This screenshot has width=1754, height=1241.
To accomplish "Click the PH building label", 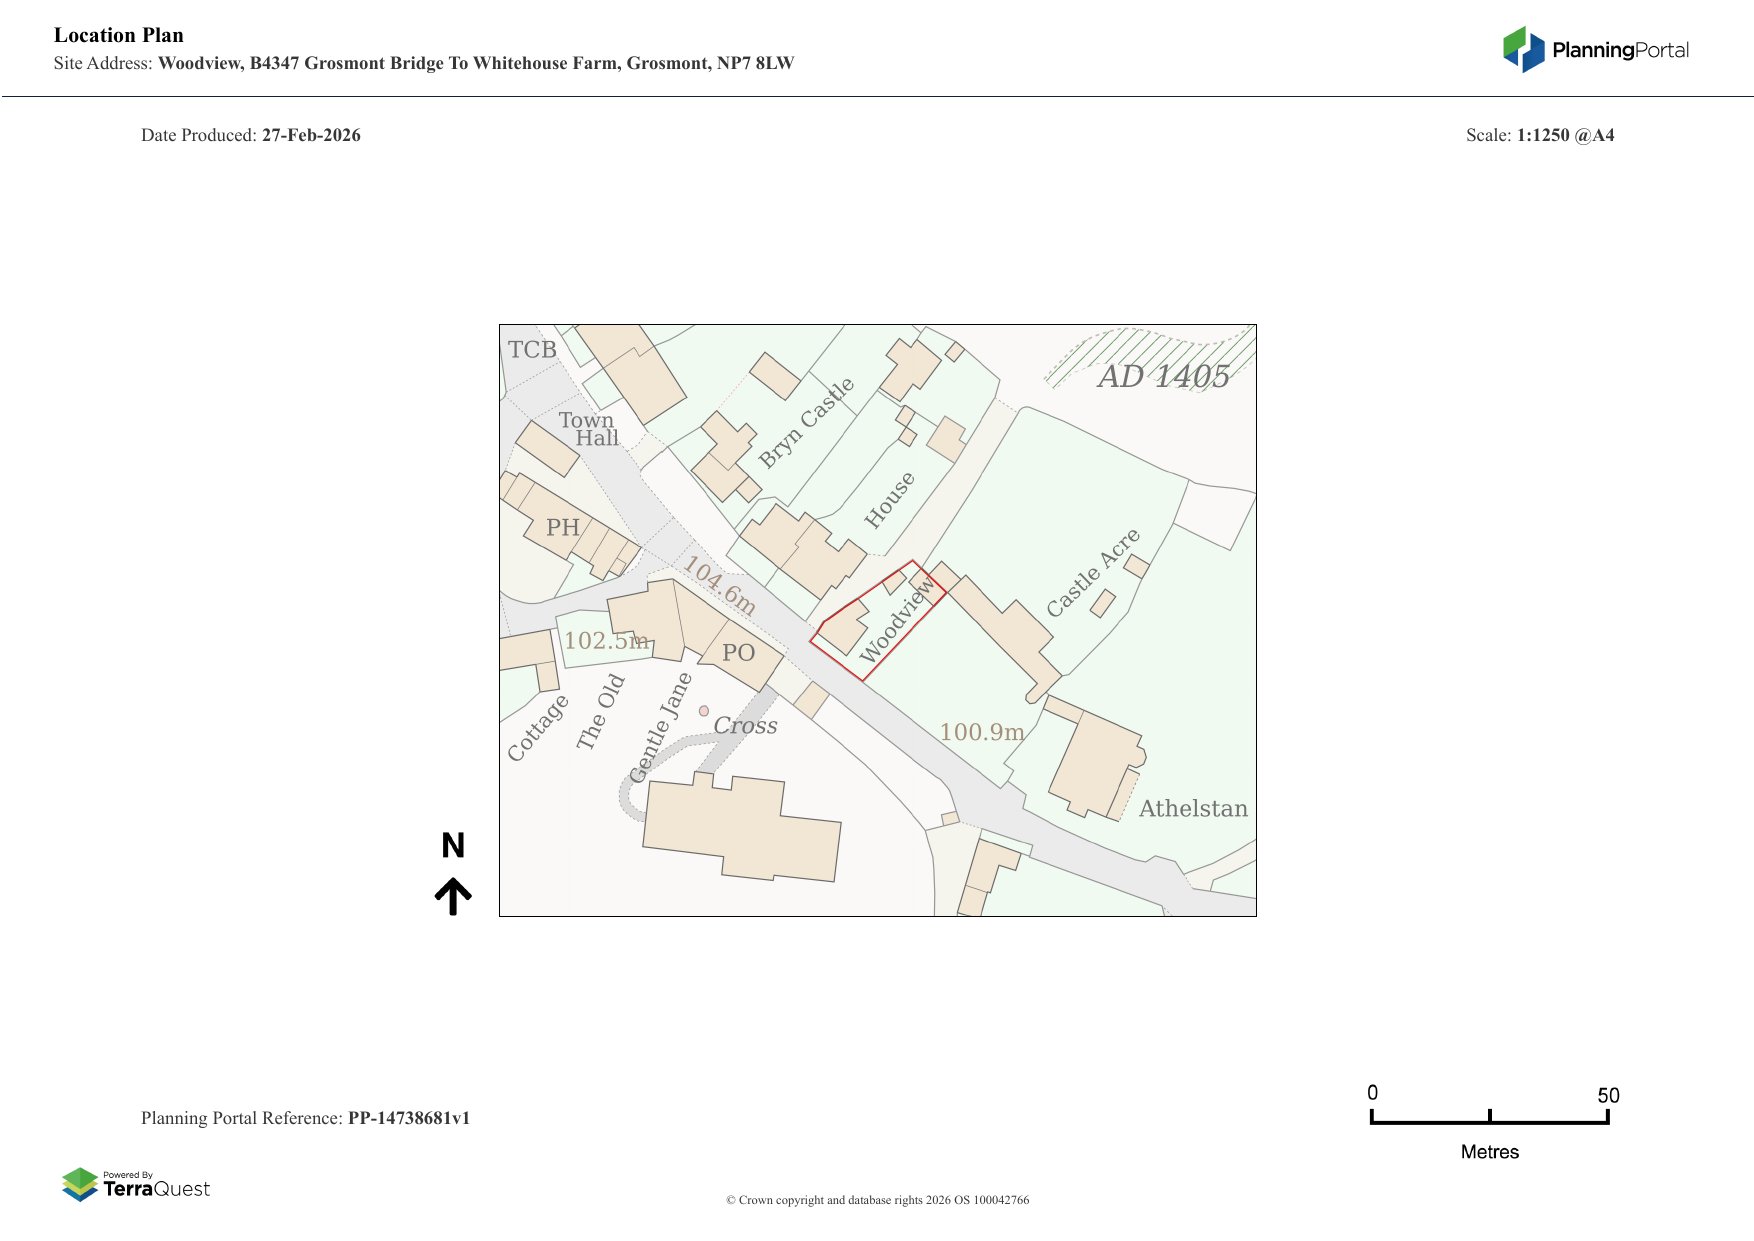I will click(x=562, y=527).
